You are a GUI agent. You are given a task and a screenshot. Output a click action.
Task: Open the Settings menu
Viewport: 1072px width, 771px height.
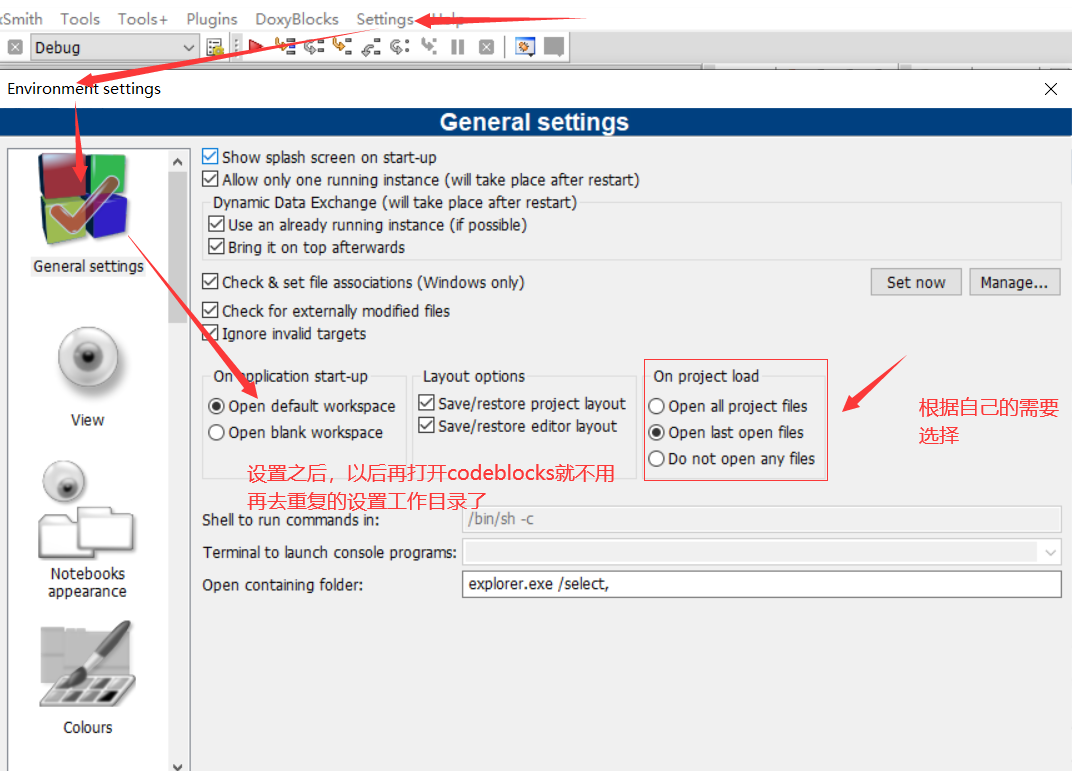(385, 19)
